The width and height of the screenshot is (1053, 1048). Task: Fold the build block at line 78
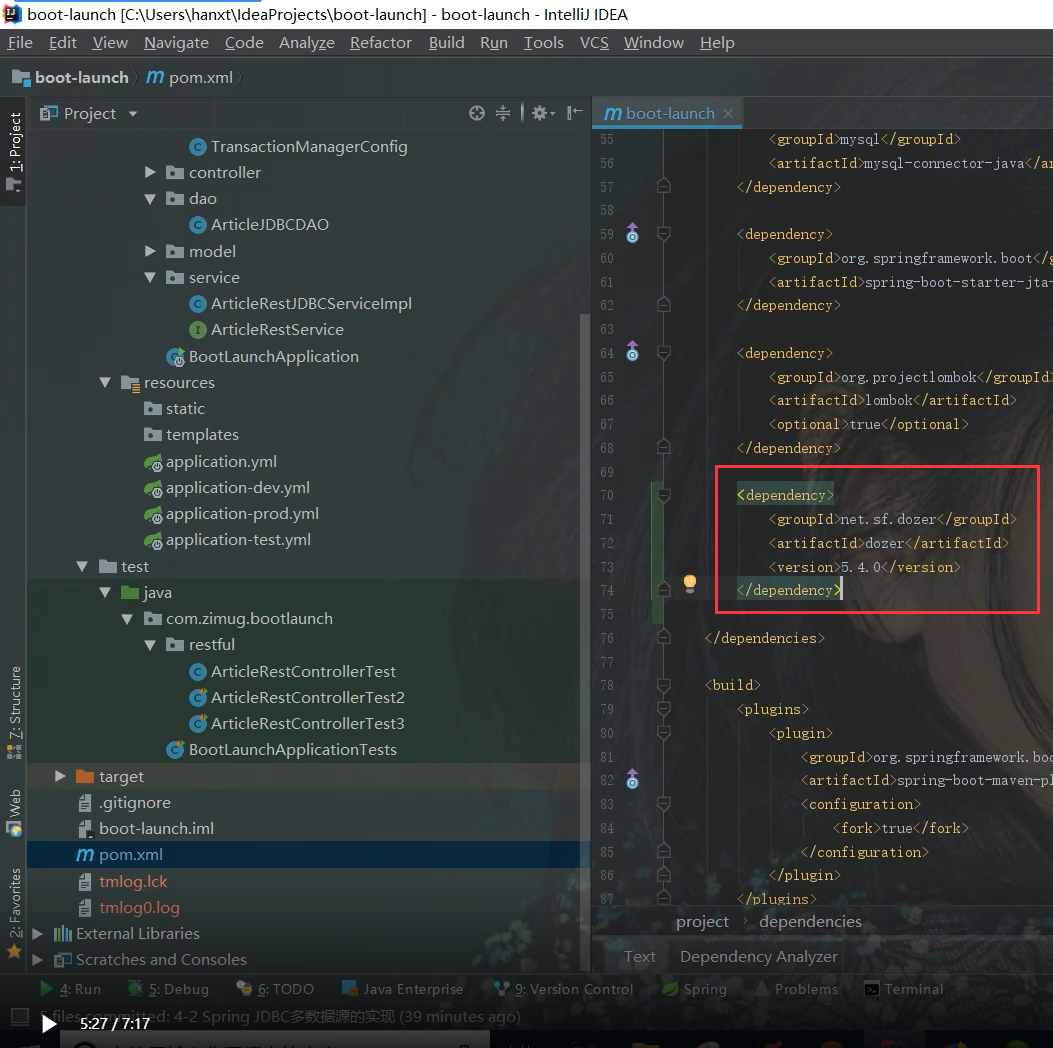point(663,685)
